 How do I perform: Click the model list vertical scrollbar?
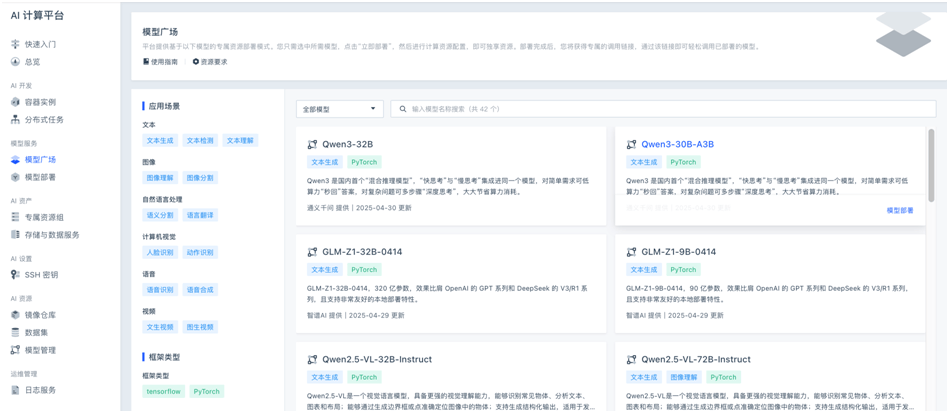pos(931,165)
